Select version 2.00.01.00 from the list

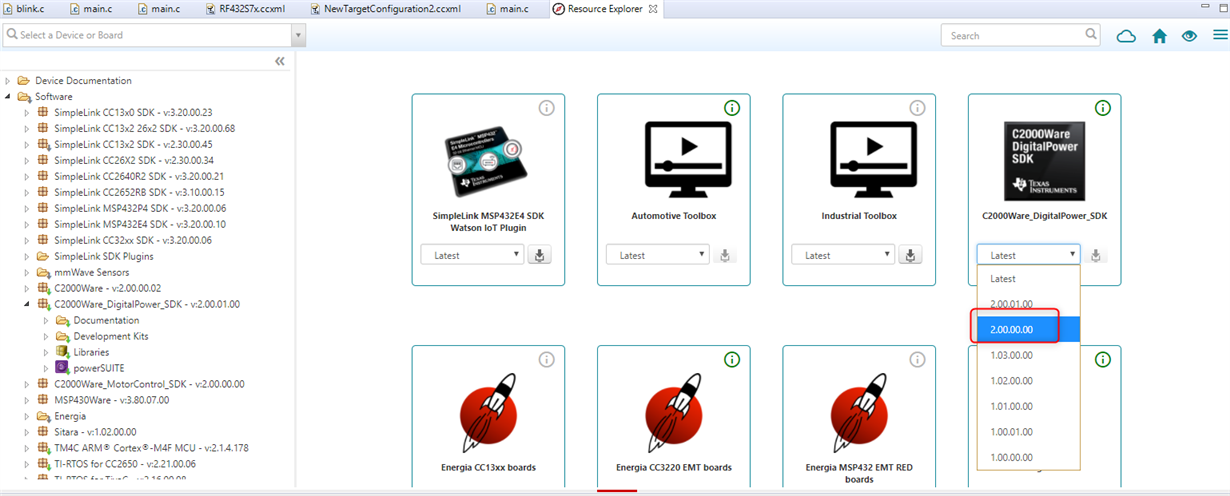(x=1029, y=304)
